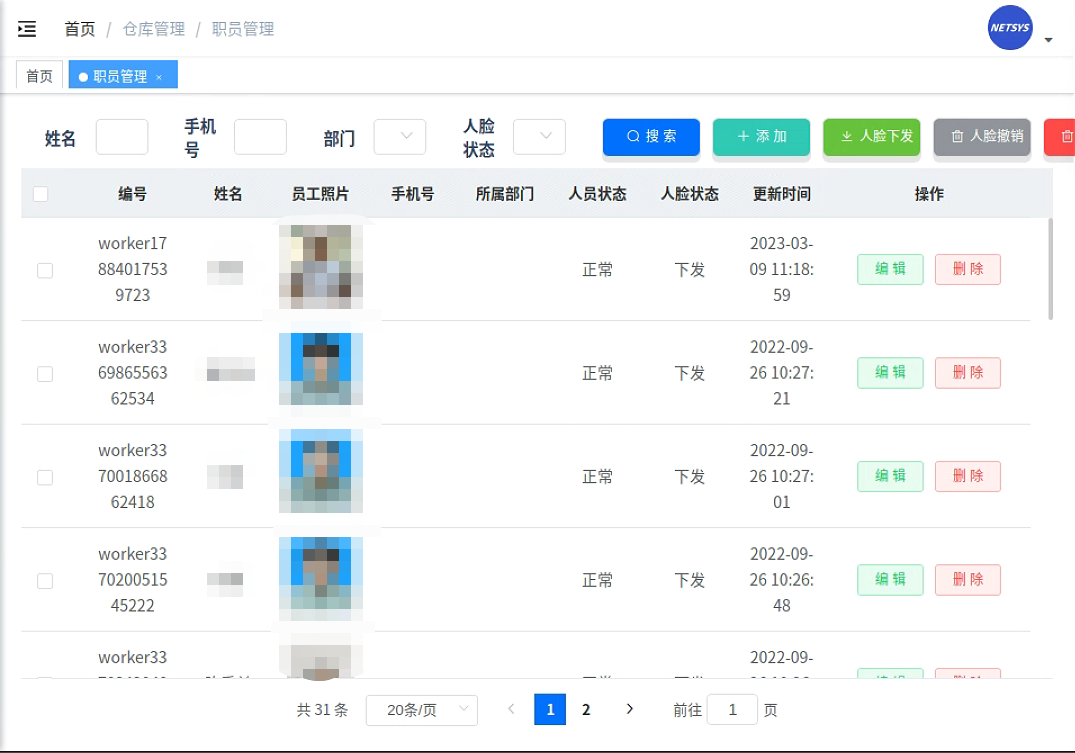Image resolution: width=1075 pixels, height=753 pixels.
Task: Toggle the select-all checkbox in header
Action: (41, 194)
